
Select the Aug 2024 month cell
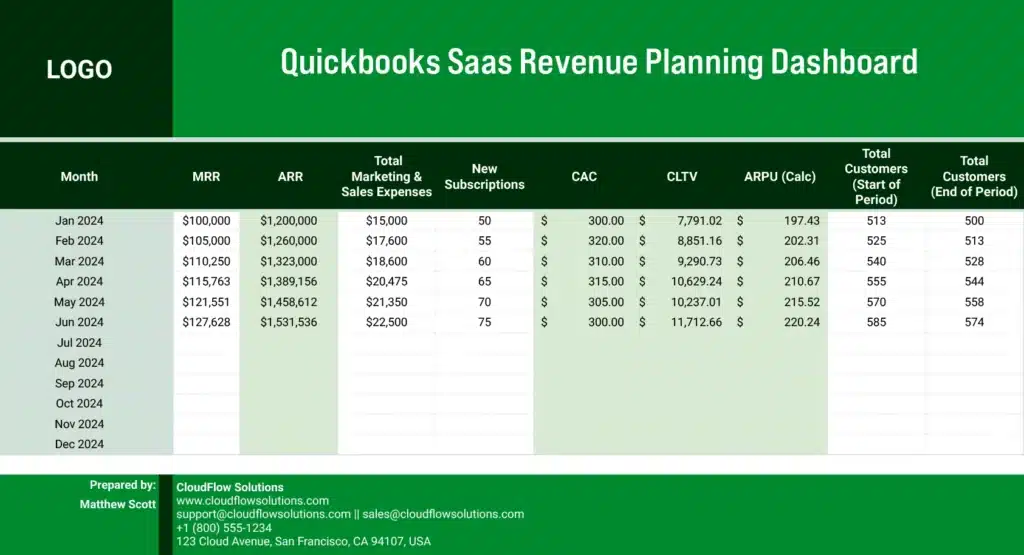coord(79,363)
